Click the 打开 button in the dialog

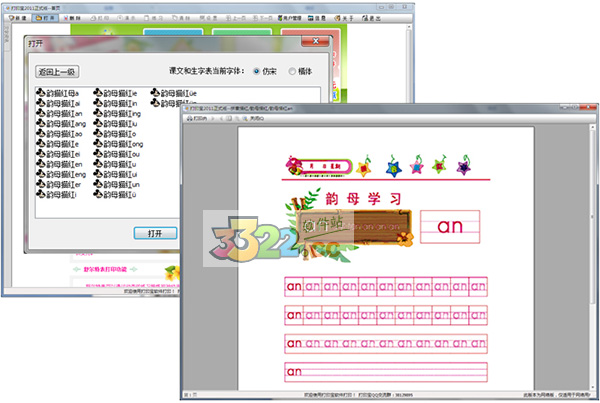click(x=155, y=233)
